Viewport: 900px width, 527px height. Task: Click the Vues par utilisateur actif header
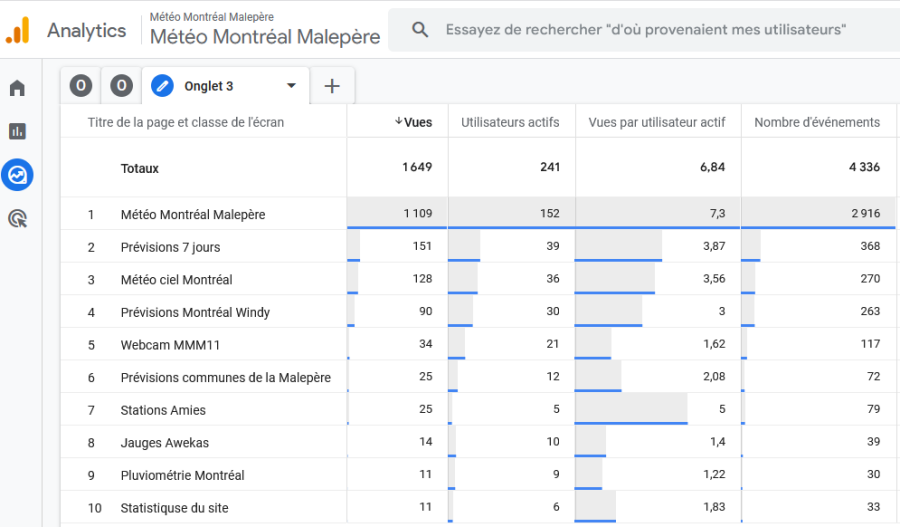656,122
